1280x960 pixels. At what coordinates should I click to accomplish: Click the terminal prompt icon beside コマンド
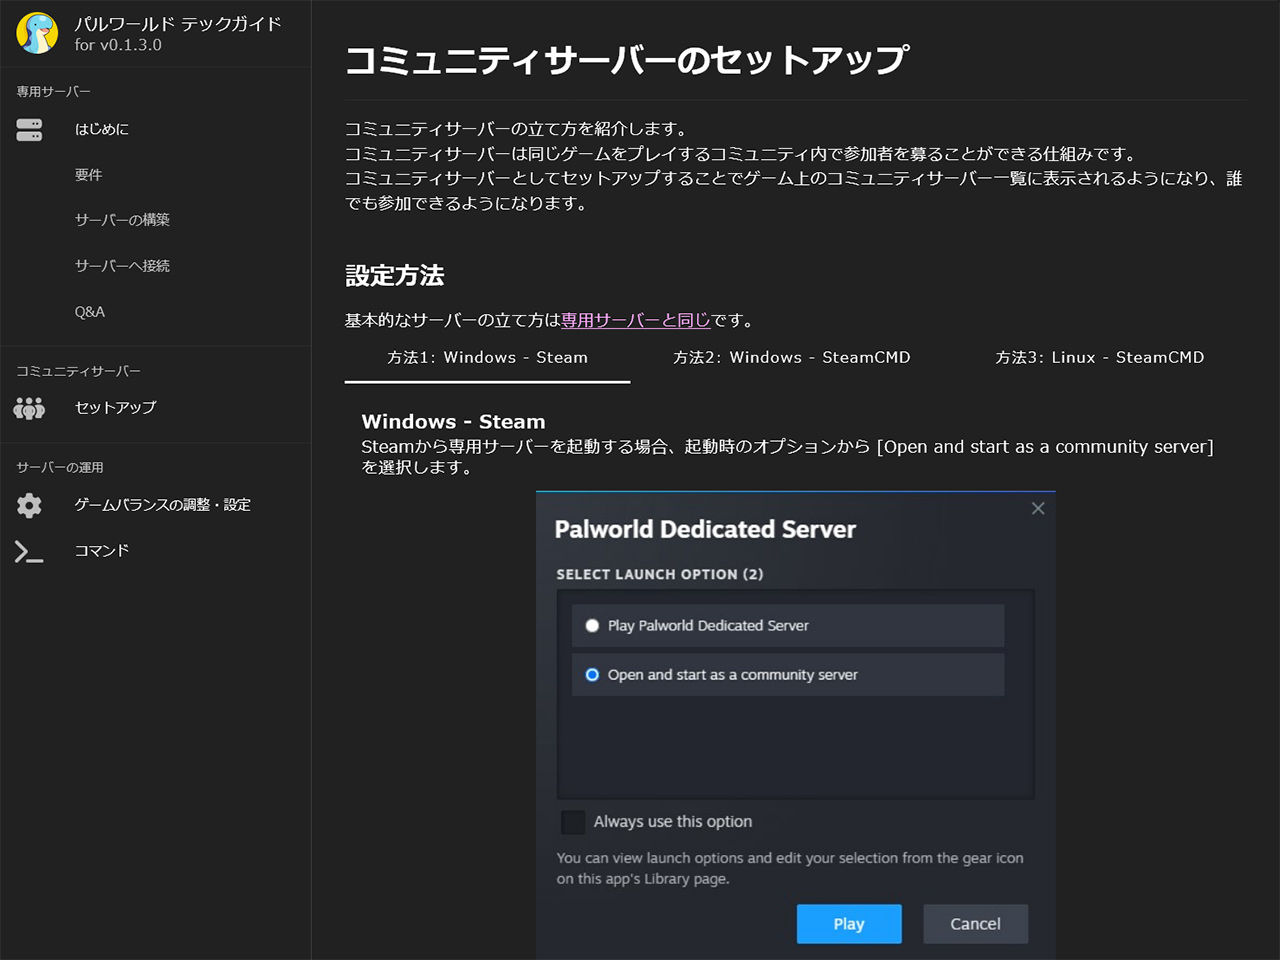point(29,551)
